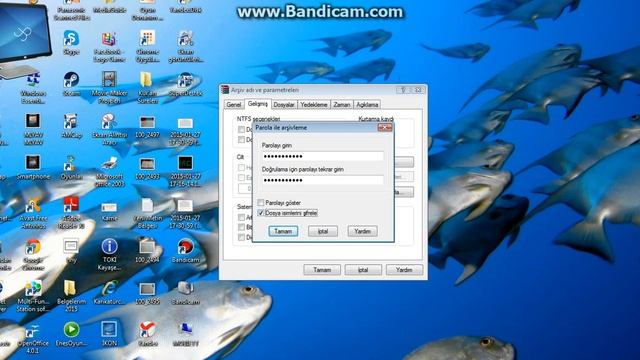Click İptal in Arşiv adı ve parametreleri window
The width and height of the screenshot is (640, 360).
point(363,270)
